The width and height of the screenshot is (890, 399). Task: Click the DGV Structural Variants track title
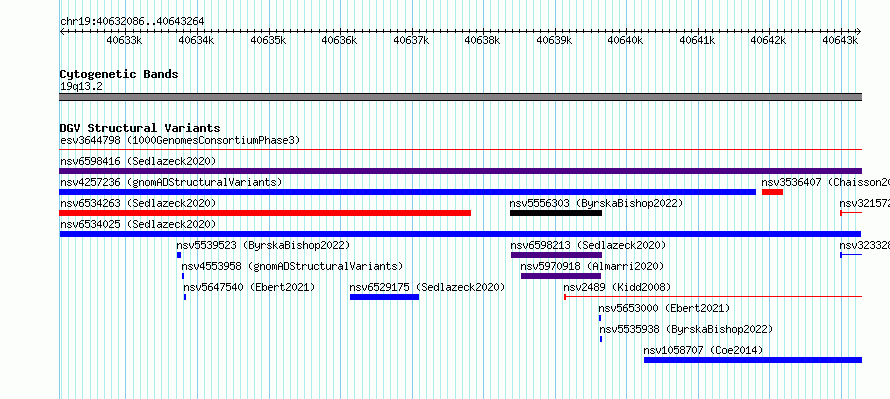140,128
